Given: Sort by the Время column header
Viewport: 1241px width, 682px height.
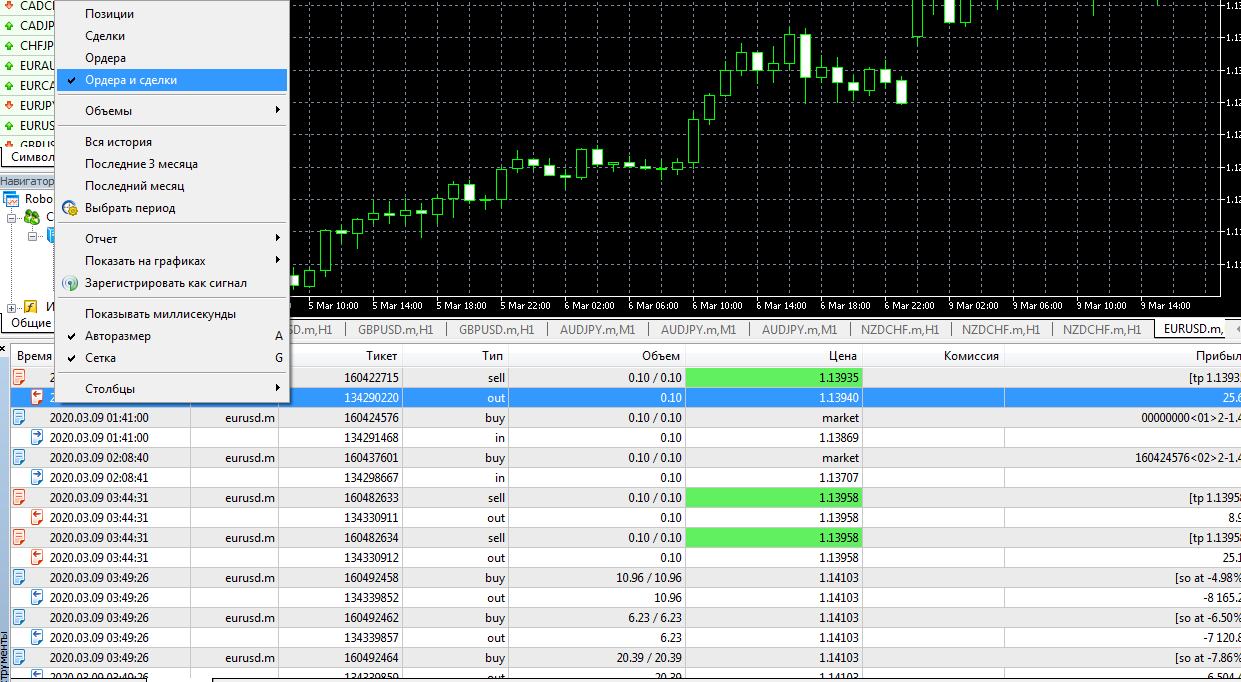Looking at the screenshot, I should click(x=34, y=356).
